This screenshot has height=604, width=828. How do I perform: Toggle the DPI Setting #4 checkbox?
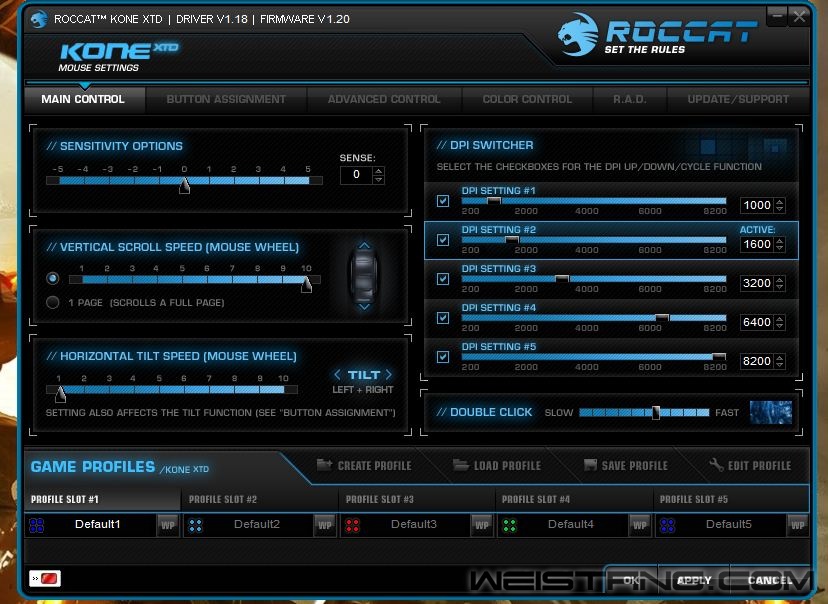443,318
